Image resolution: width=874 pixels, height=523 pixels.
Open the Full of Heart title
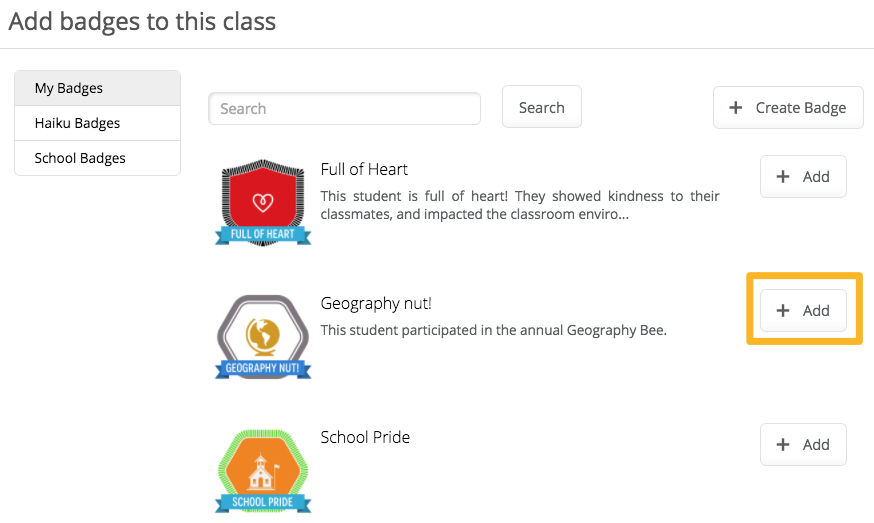click(x=364, y=170)
